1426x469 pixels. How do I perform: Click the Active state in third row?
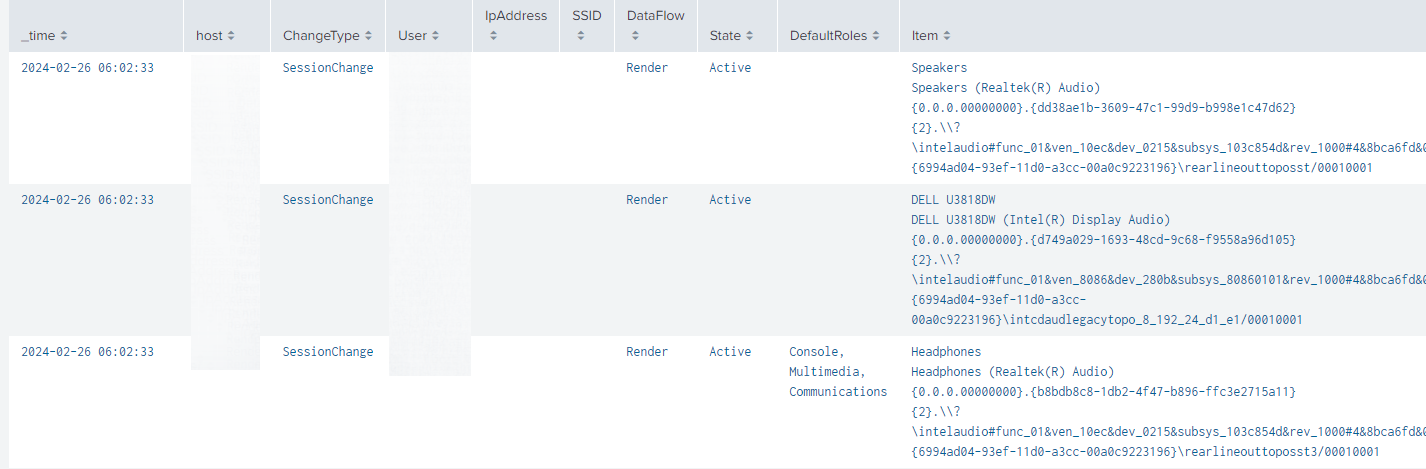click(x=730, y=352)
